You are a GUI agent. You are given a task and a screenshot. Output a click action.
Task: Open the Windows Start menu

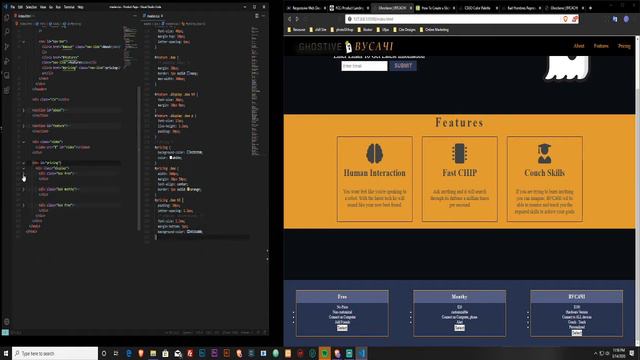(x=6, y=353)
